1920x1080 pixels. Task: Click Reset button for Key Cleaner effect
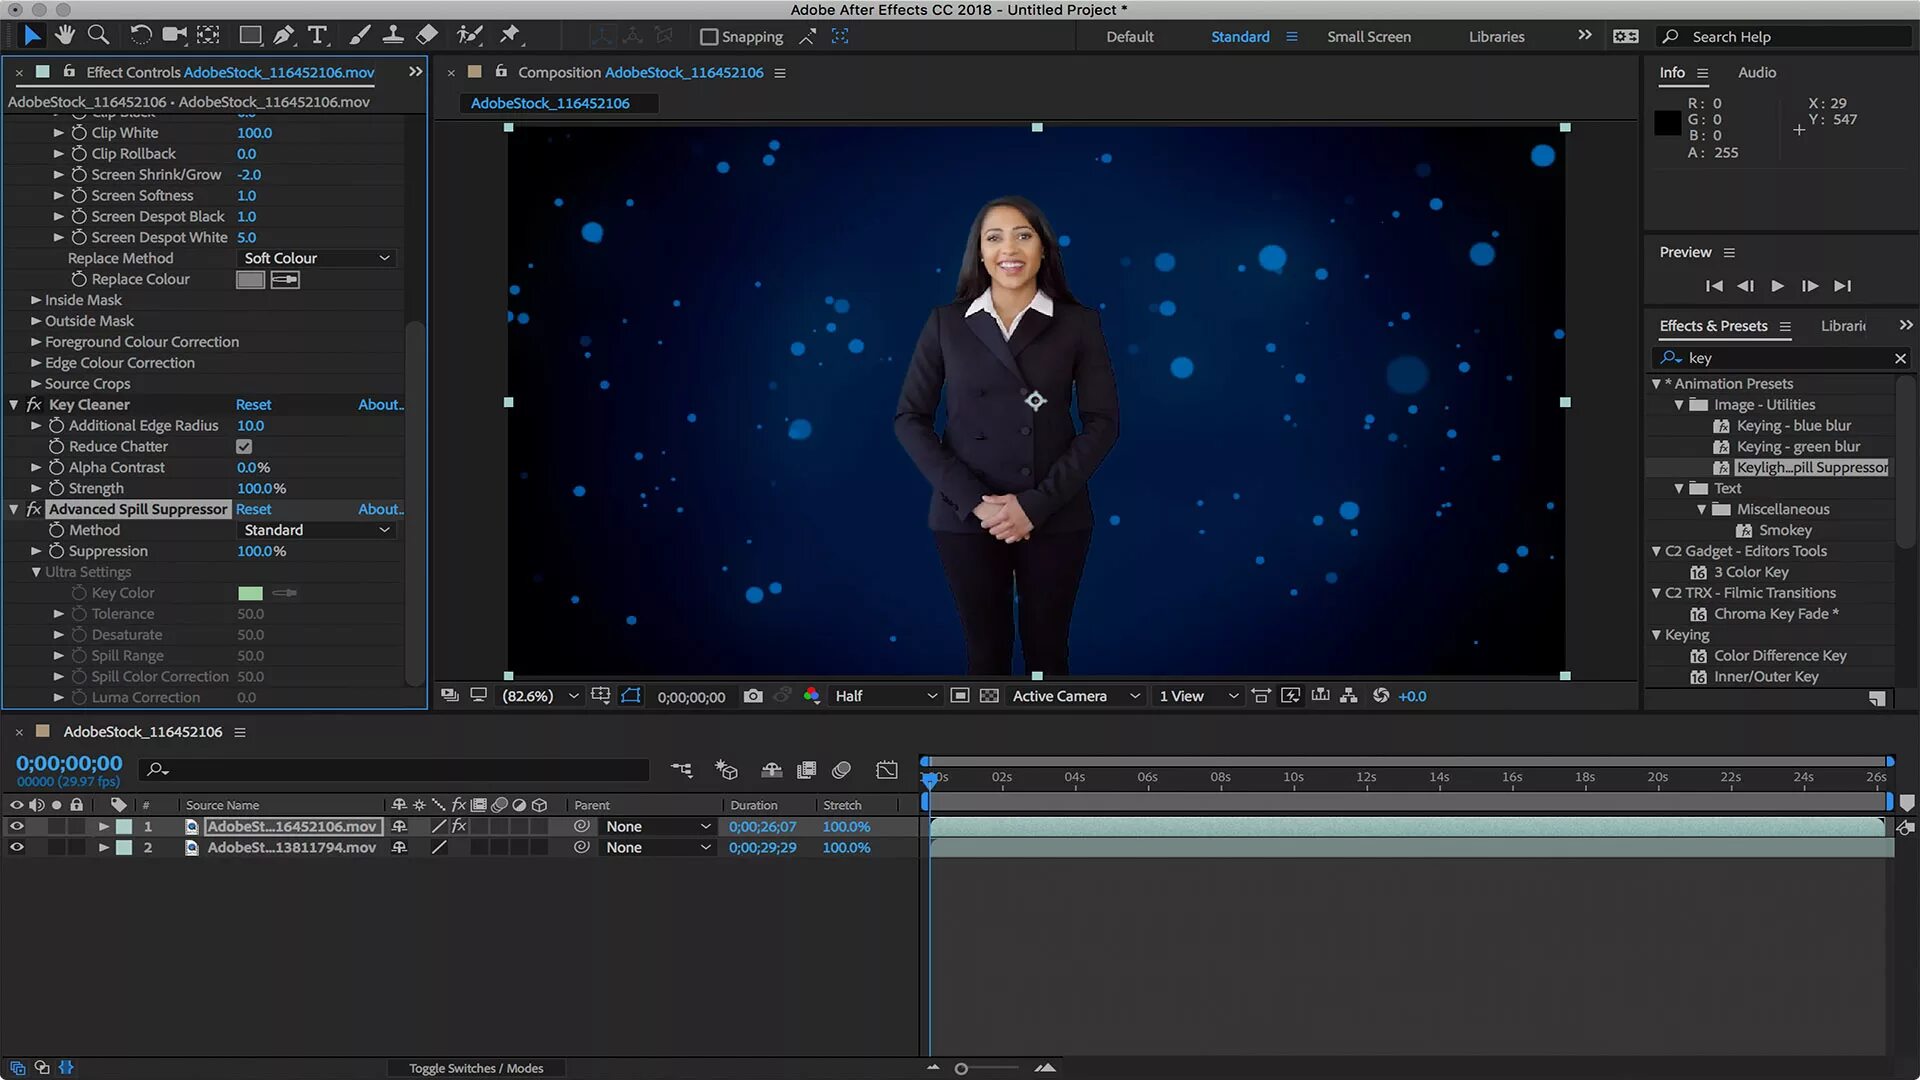pos(253,404)
